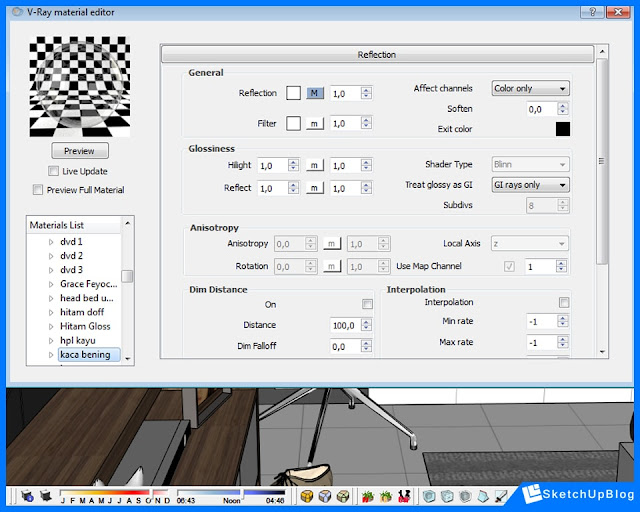The height and width of the screenshot is (512, 640).
Task: Expand the Grace Feyoc material node
Action: pyautogui.click(x=51, y=284)
